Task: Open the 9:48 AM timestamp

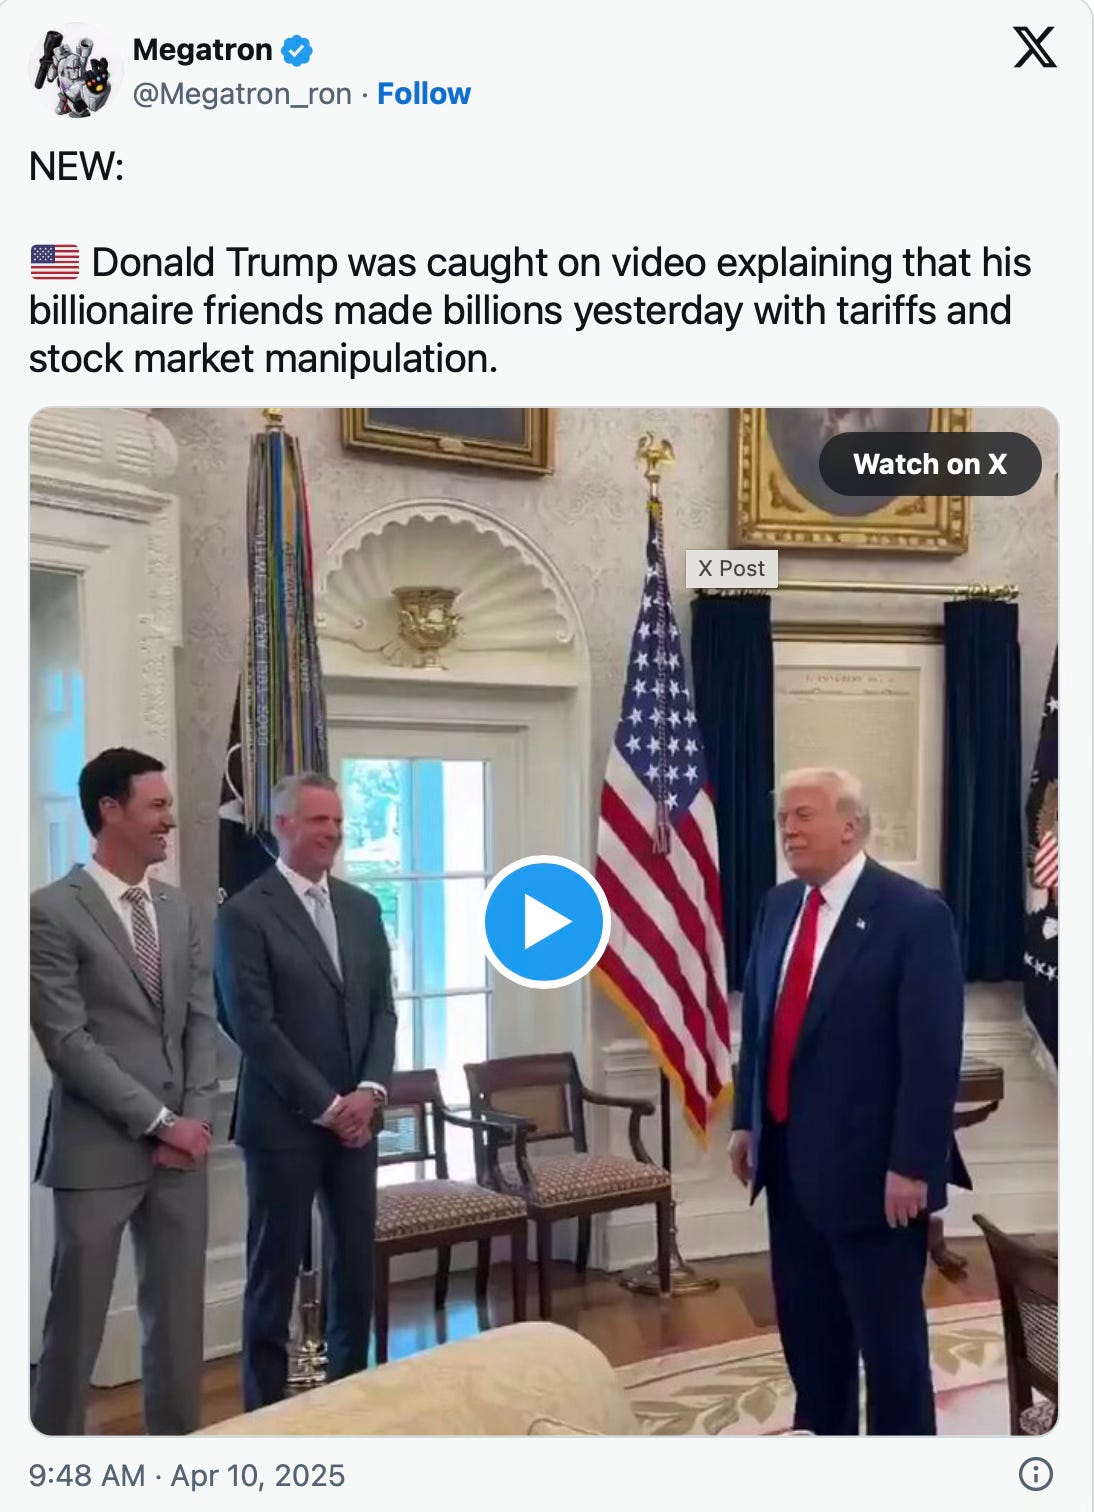Action: pos(87,1475)
